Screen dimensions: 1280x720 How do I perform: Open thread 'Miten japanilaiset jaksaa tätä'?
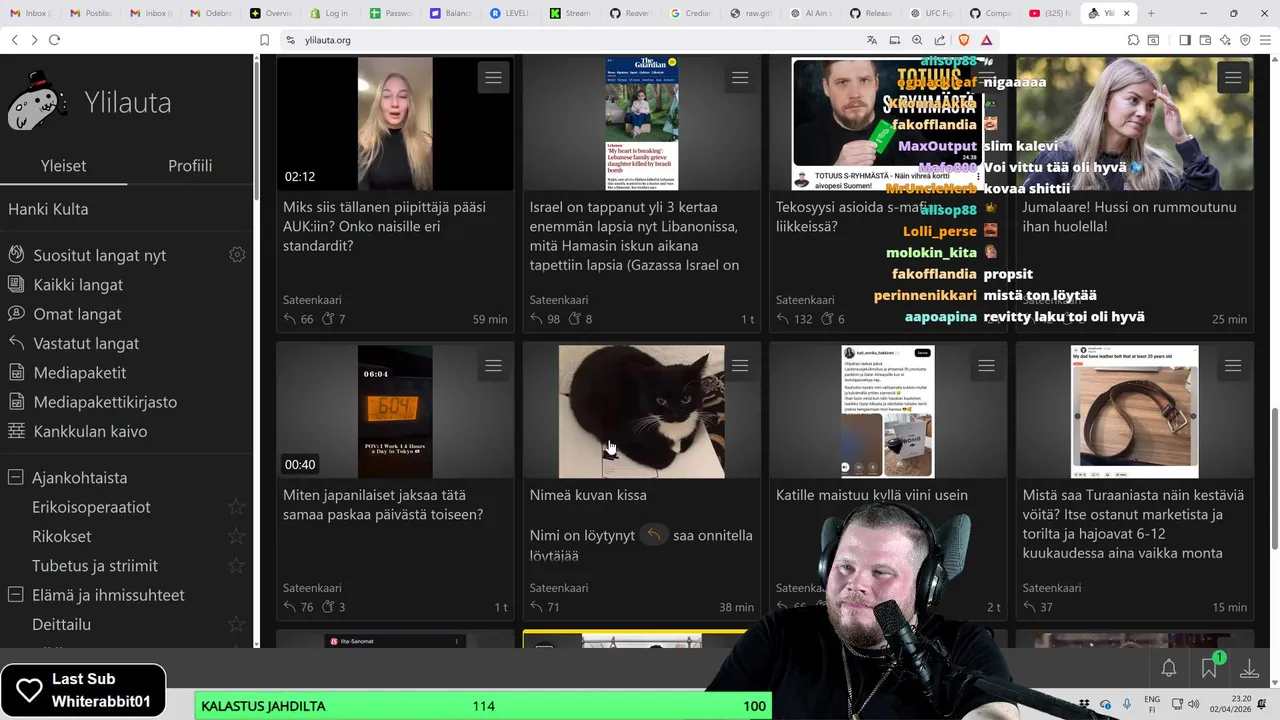tap(383, 505)
